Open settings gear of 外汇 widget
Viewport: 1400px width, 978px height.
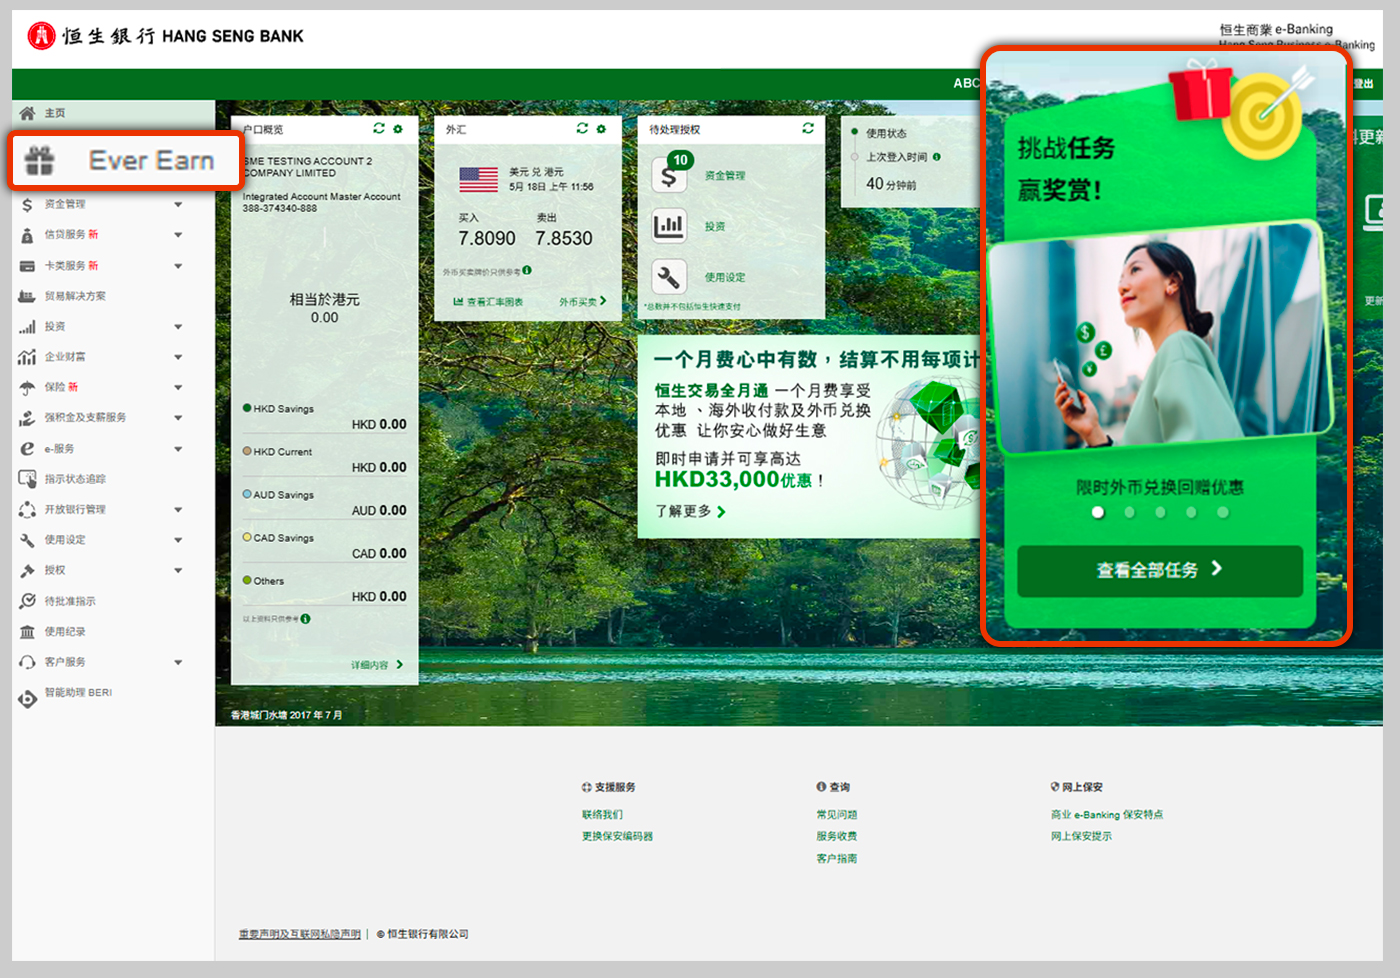601,129
